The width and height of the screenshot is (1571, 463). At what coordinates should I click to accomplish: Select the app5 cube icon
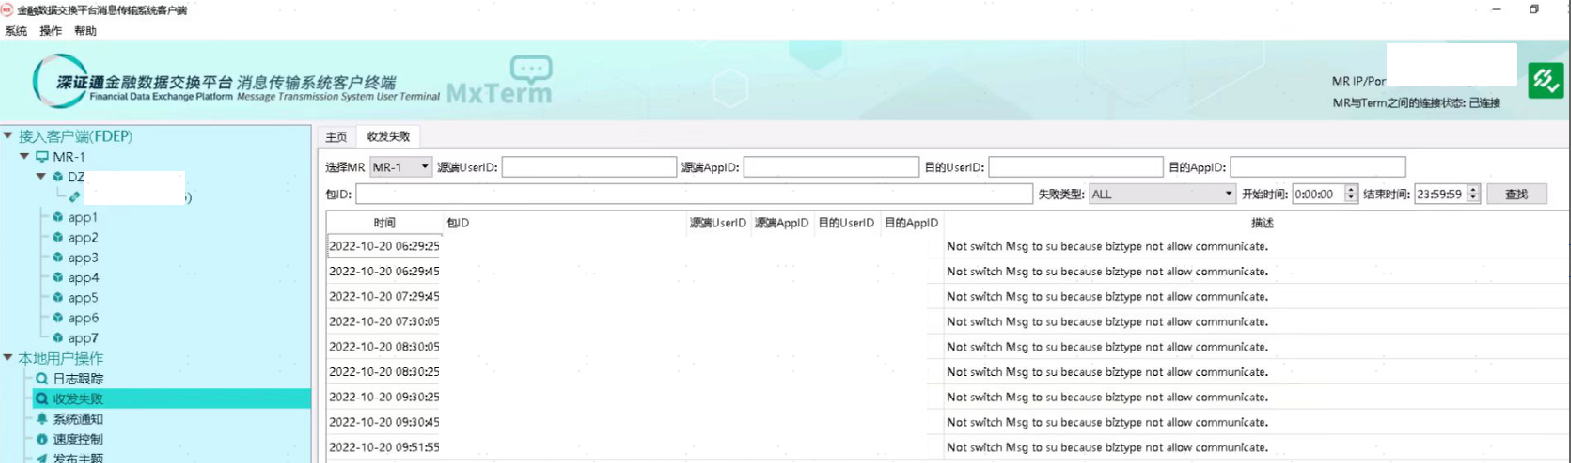[x=58, y=297]
